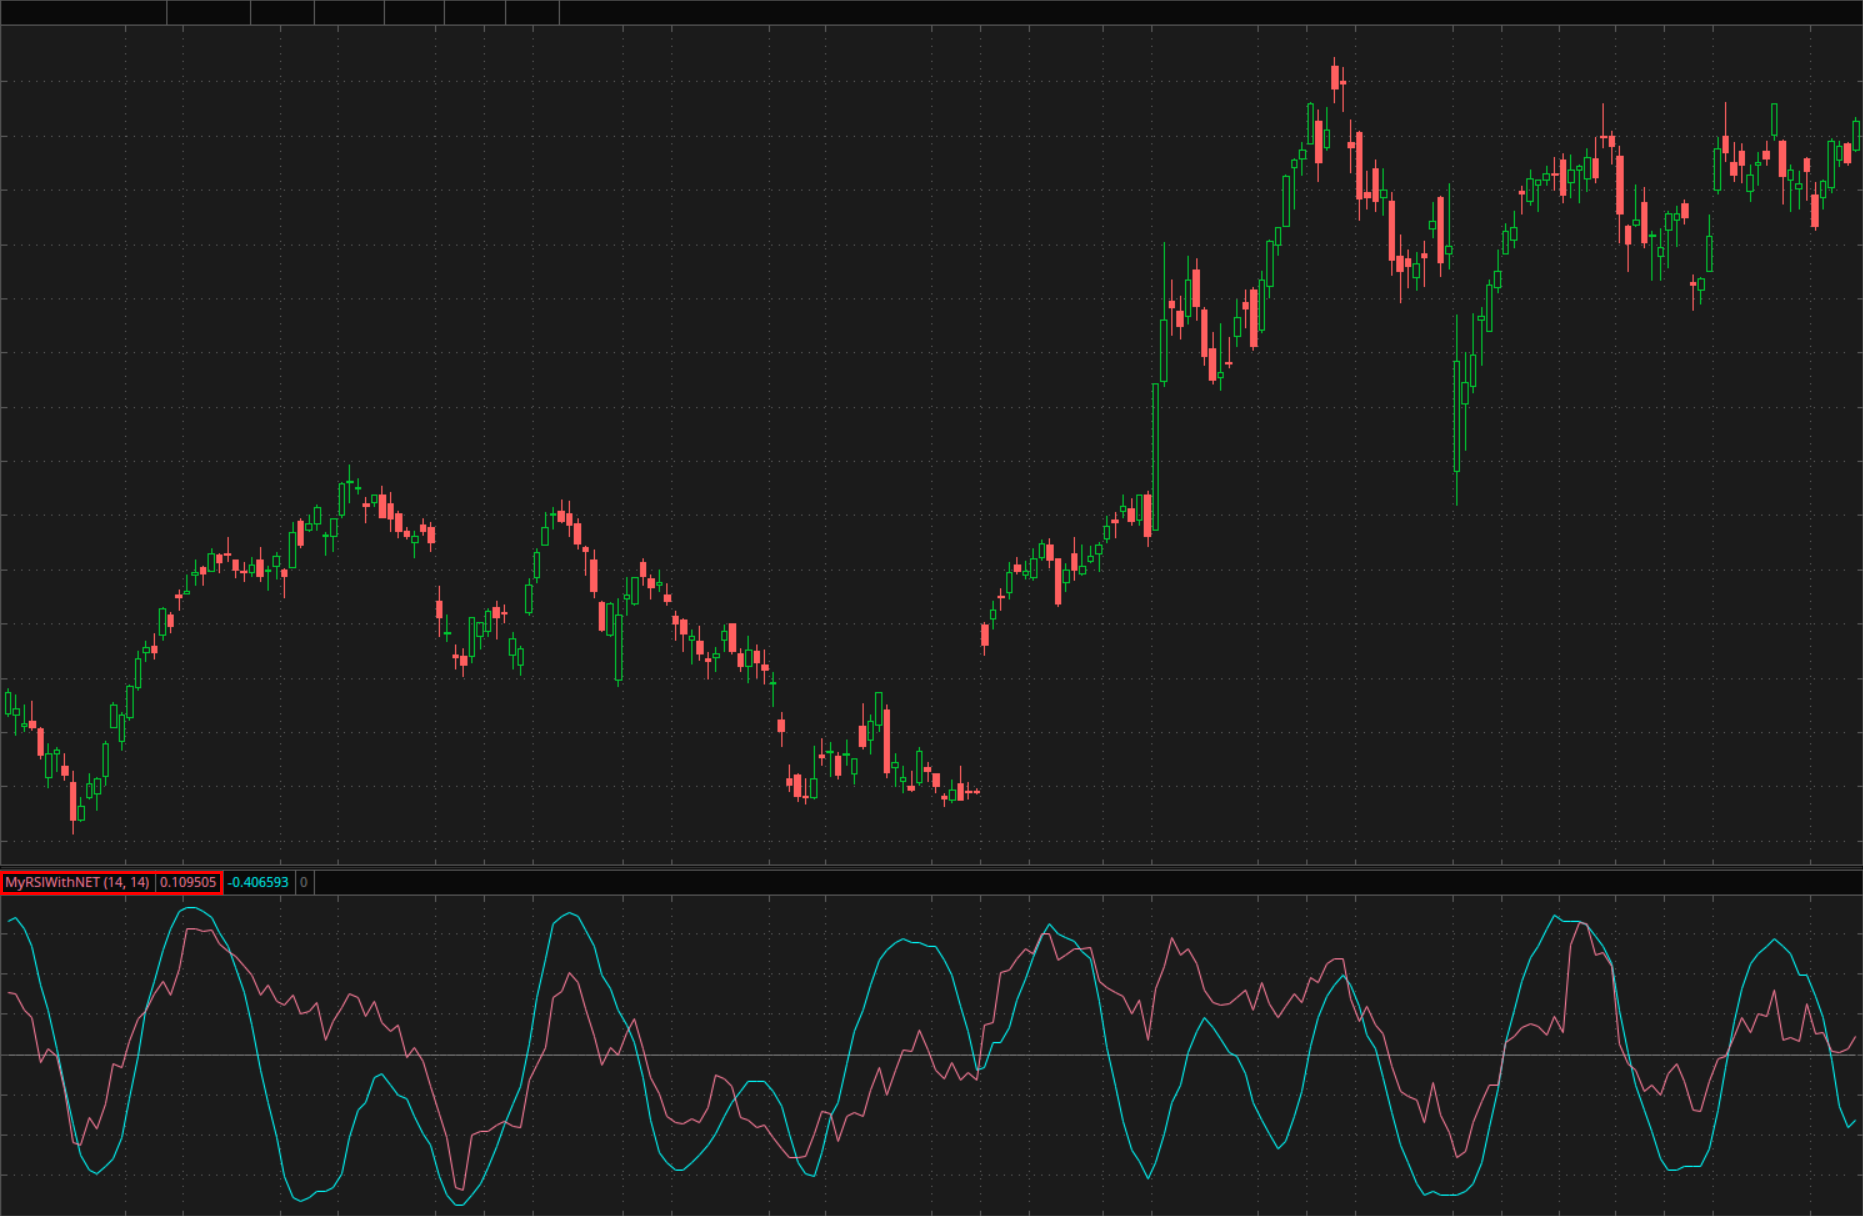The image size is (1863, 1216).
Task: Click the divider between price chart and study pane
Action: tap(930, 867)
